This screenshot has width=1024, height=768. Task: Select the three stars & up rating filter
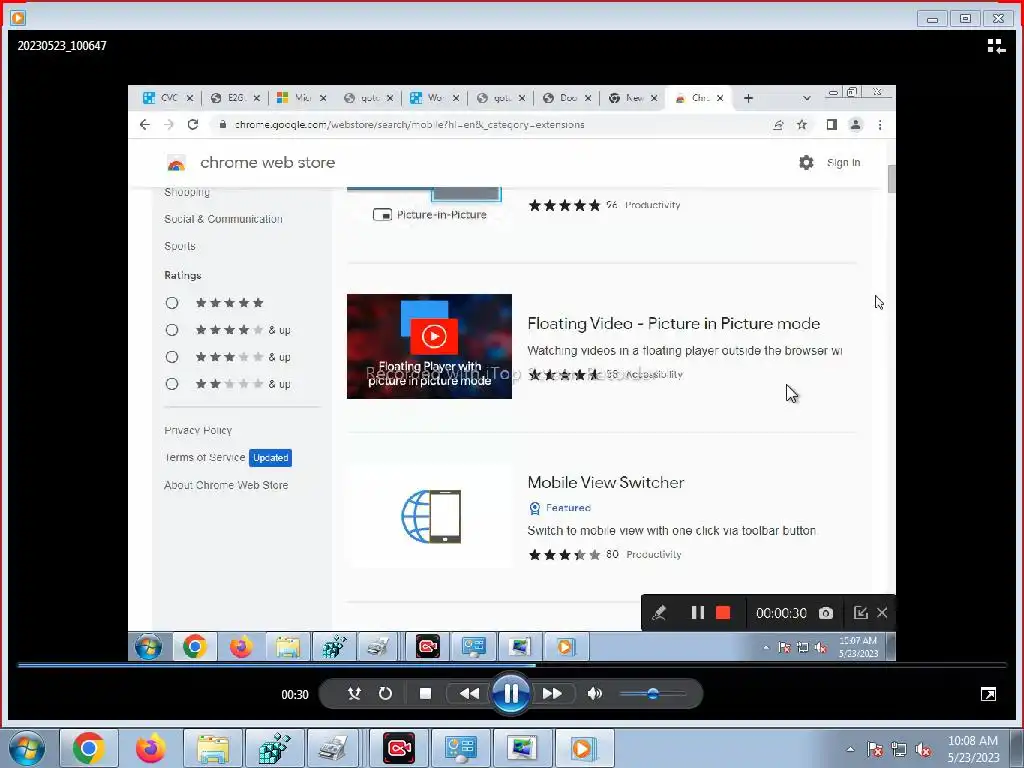click(x=172, y=357)
